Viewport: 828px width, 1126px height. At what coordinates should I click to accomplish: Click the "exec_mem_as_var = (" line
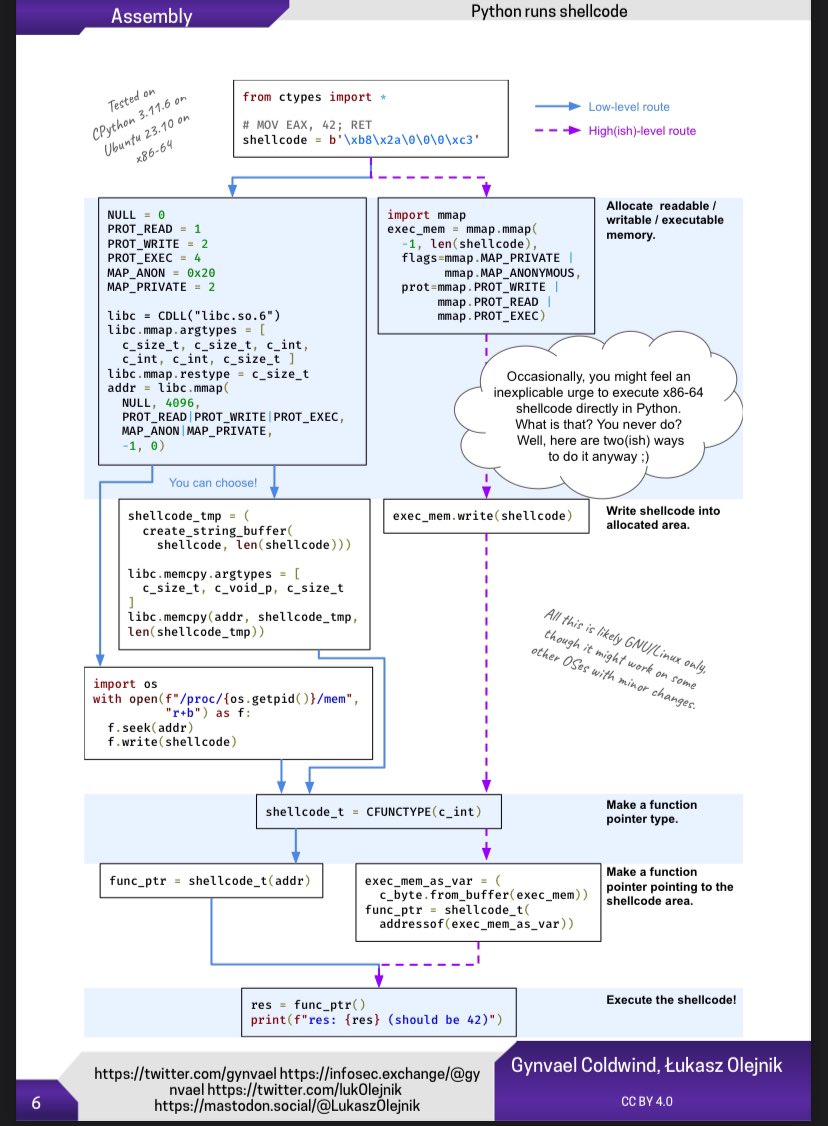[433, 880]
